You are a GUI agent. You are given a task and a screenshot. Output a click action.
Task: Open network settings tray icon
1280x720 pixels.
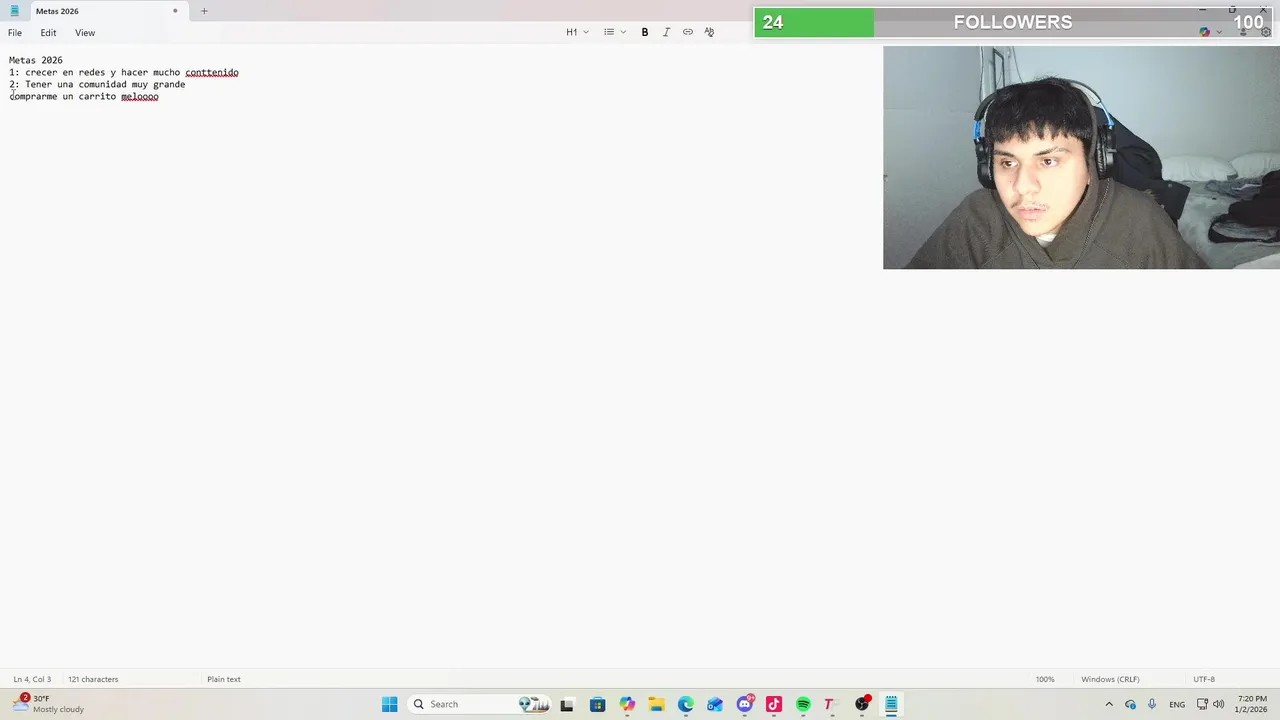1202,704
